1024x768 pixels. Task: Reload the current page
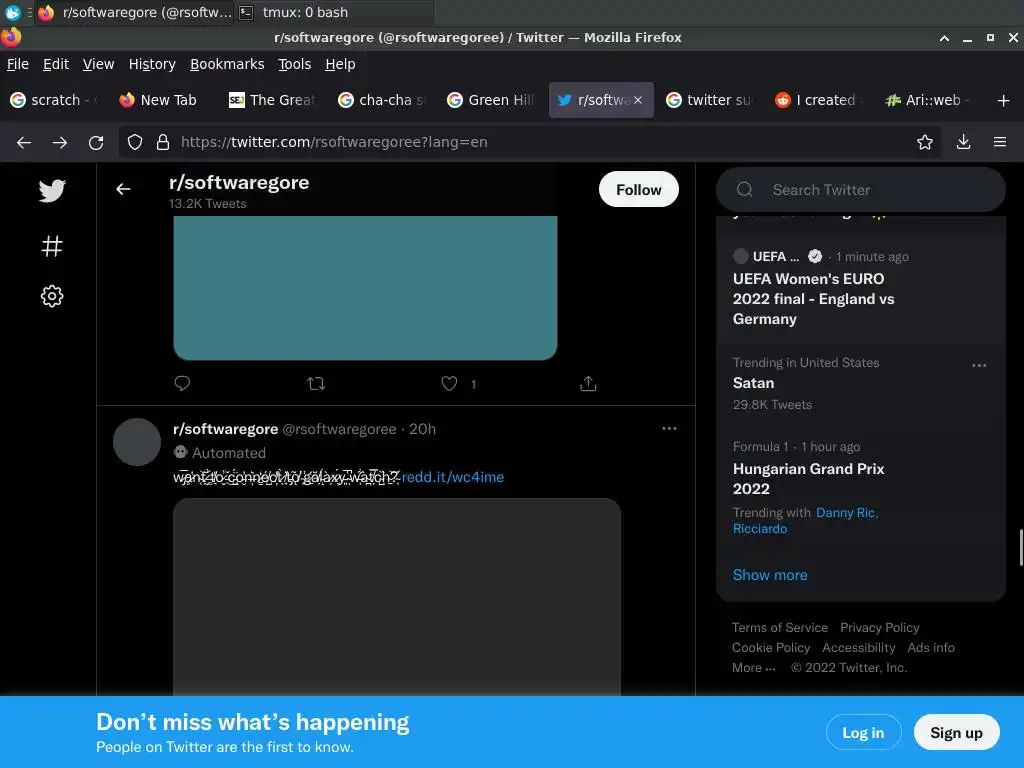click(x=96, y=142)
